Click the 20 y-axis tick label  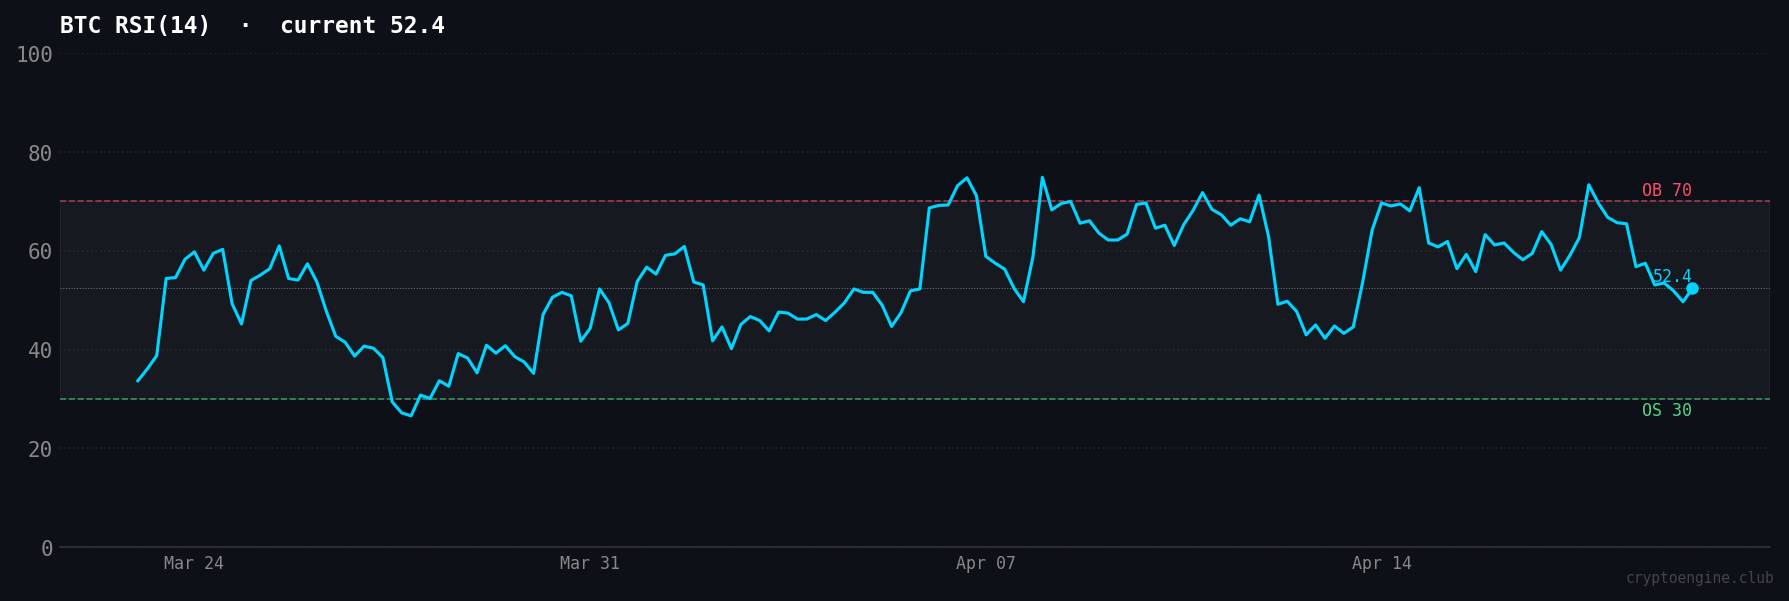pyautogui.click(x=40, y=450)
